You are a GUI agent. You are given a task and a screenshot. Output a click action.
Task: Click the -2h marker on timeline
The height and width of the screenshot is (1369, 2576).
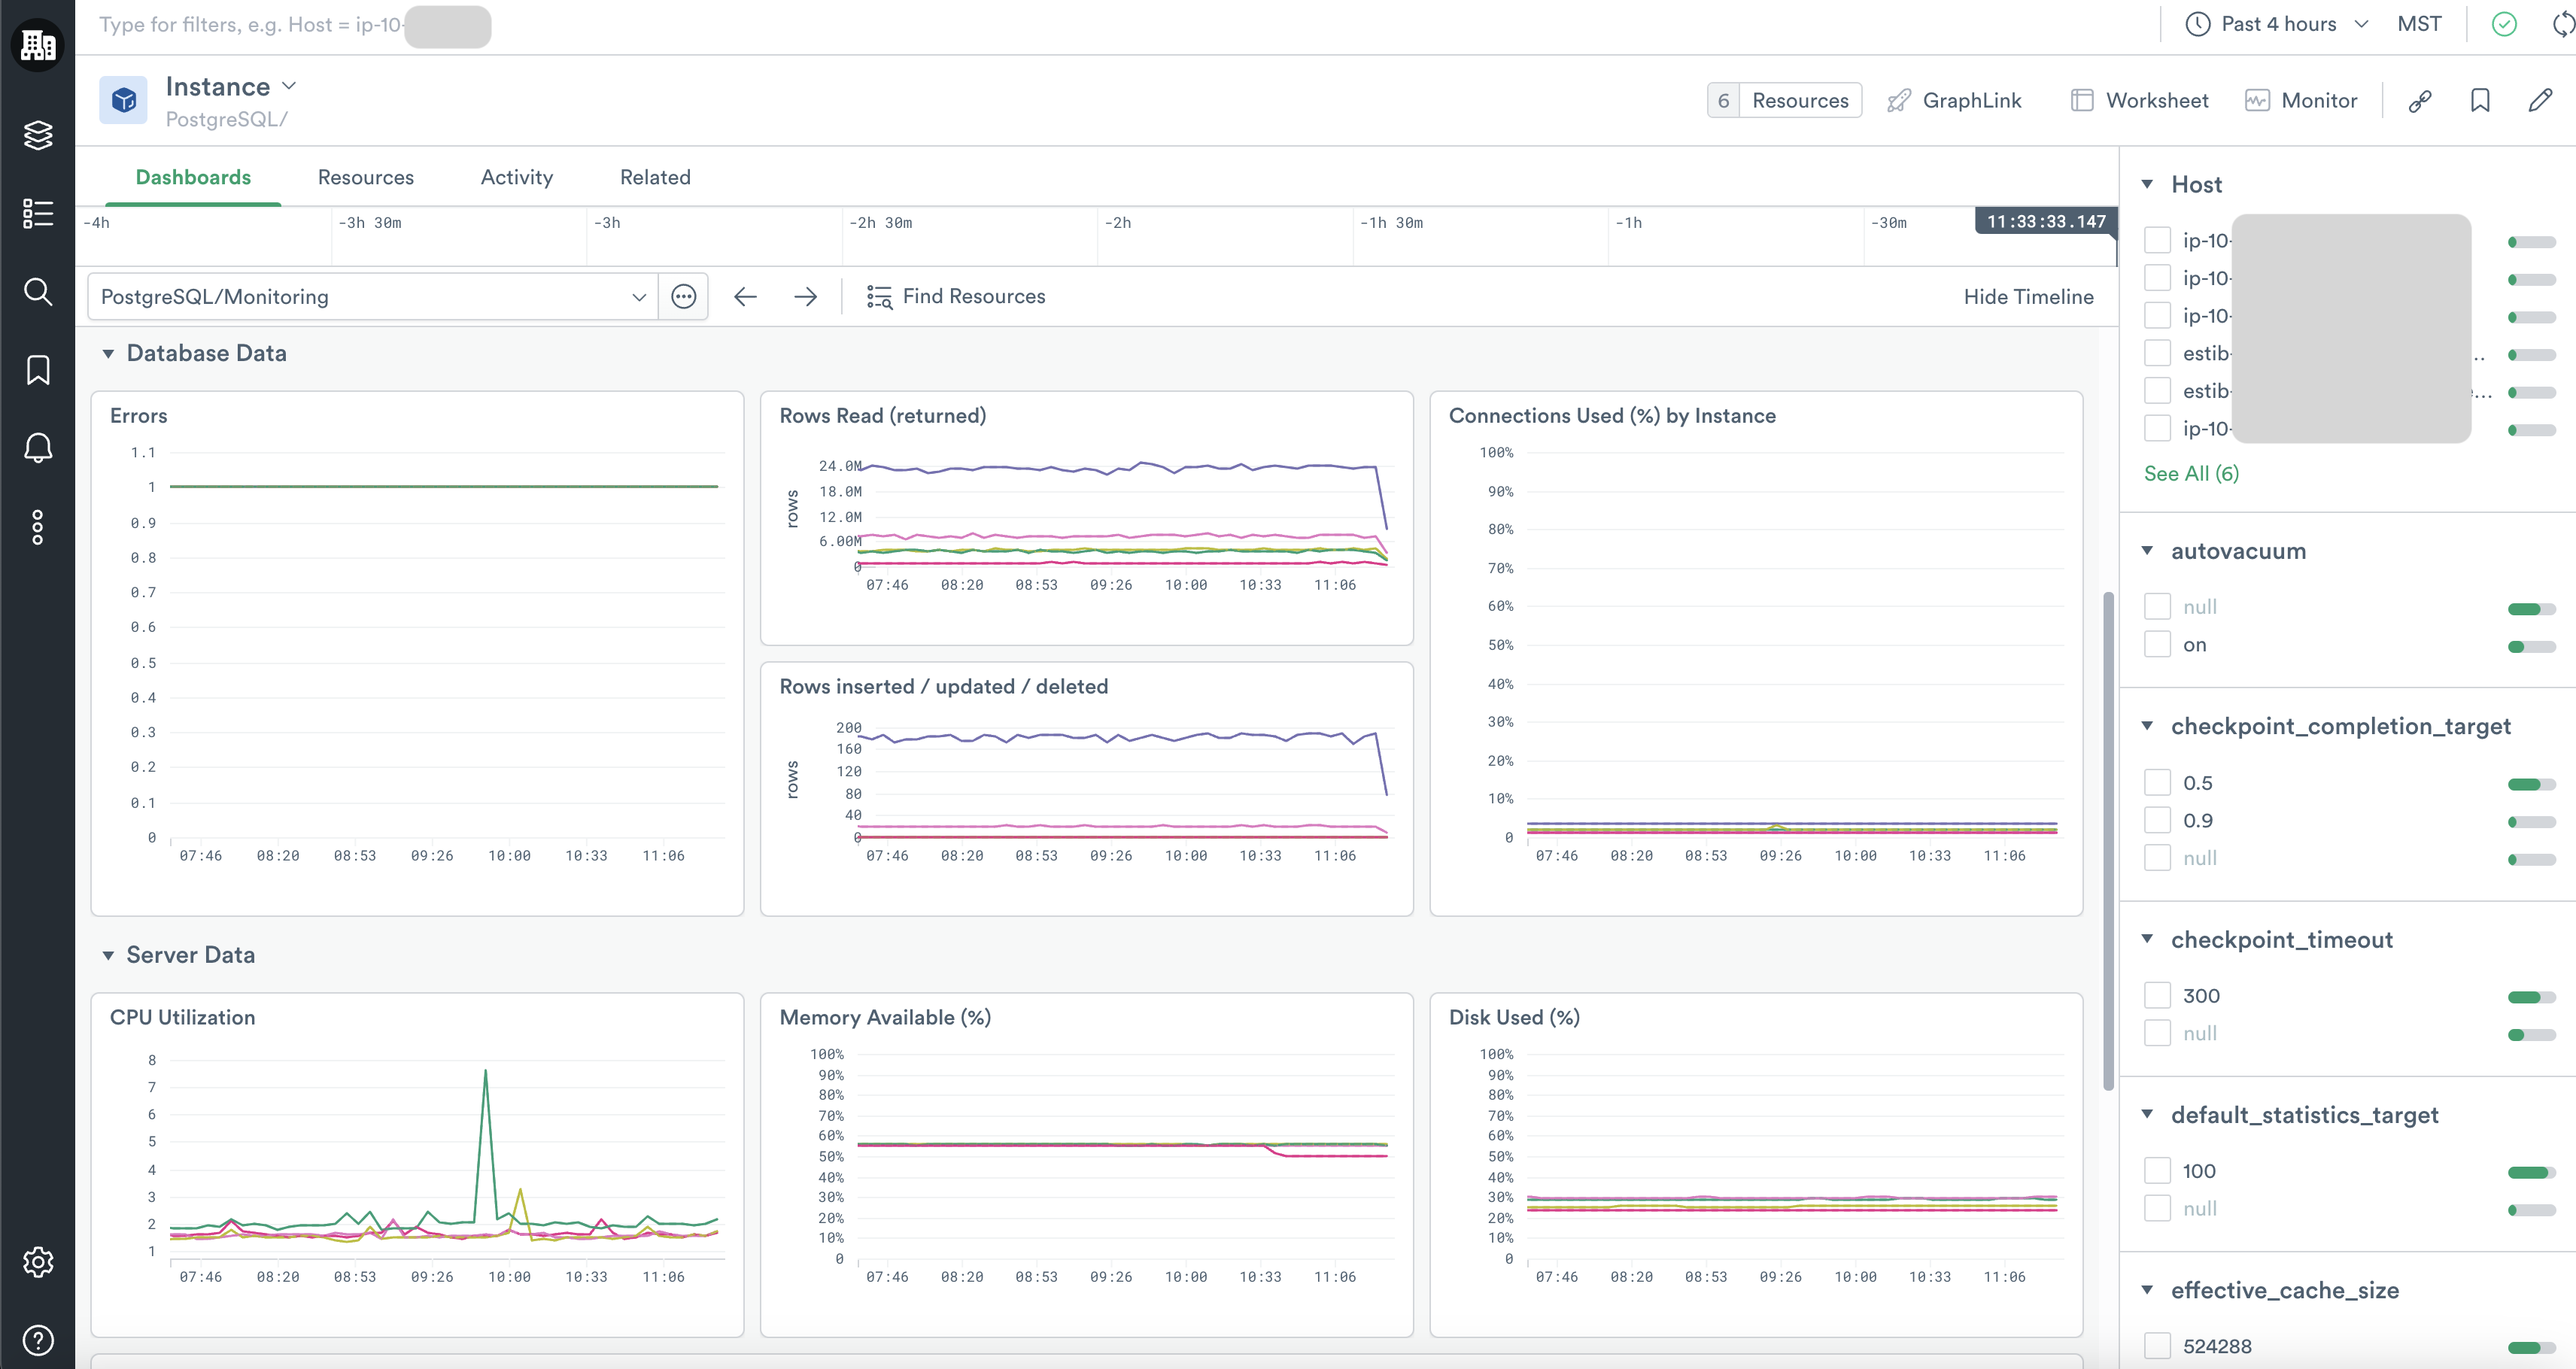pos(1118,223)
